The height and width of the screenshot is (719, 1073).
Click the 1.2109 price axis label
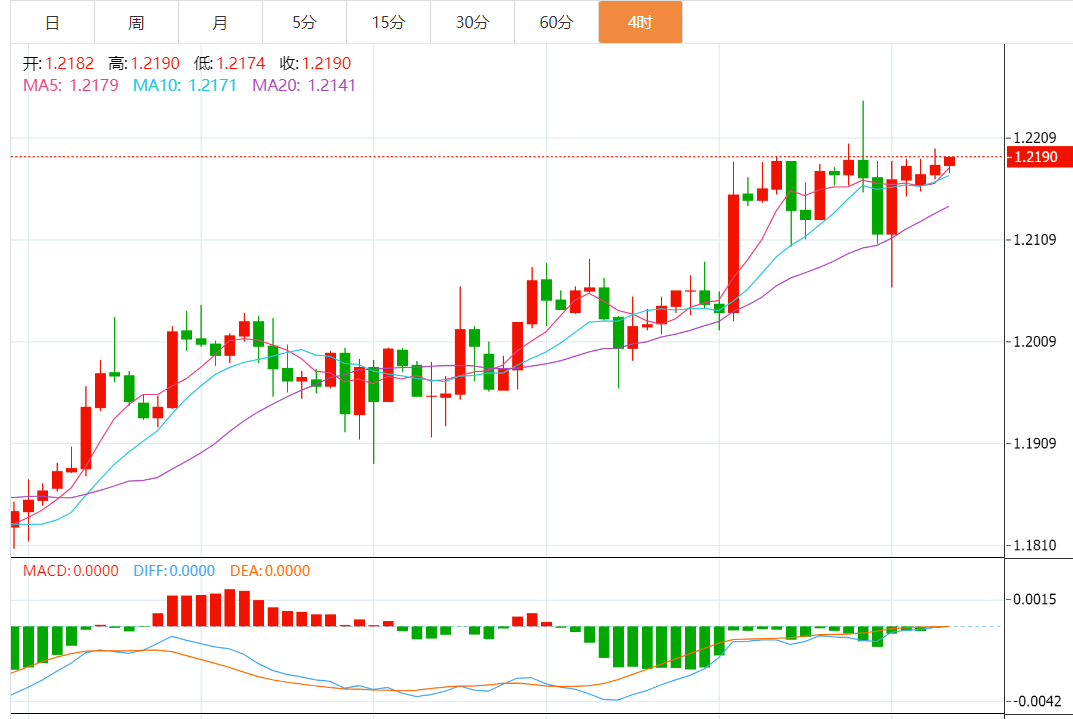[1035, 239]
